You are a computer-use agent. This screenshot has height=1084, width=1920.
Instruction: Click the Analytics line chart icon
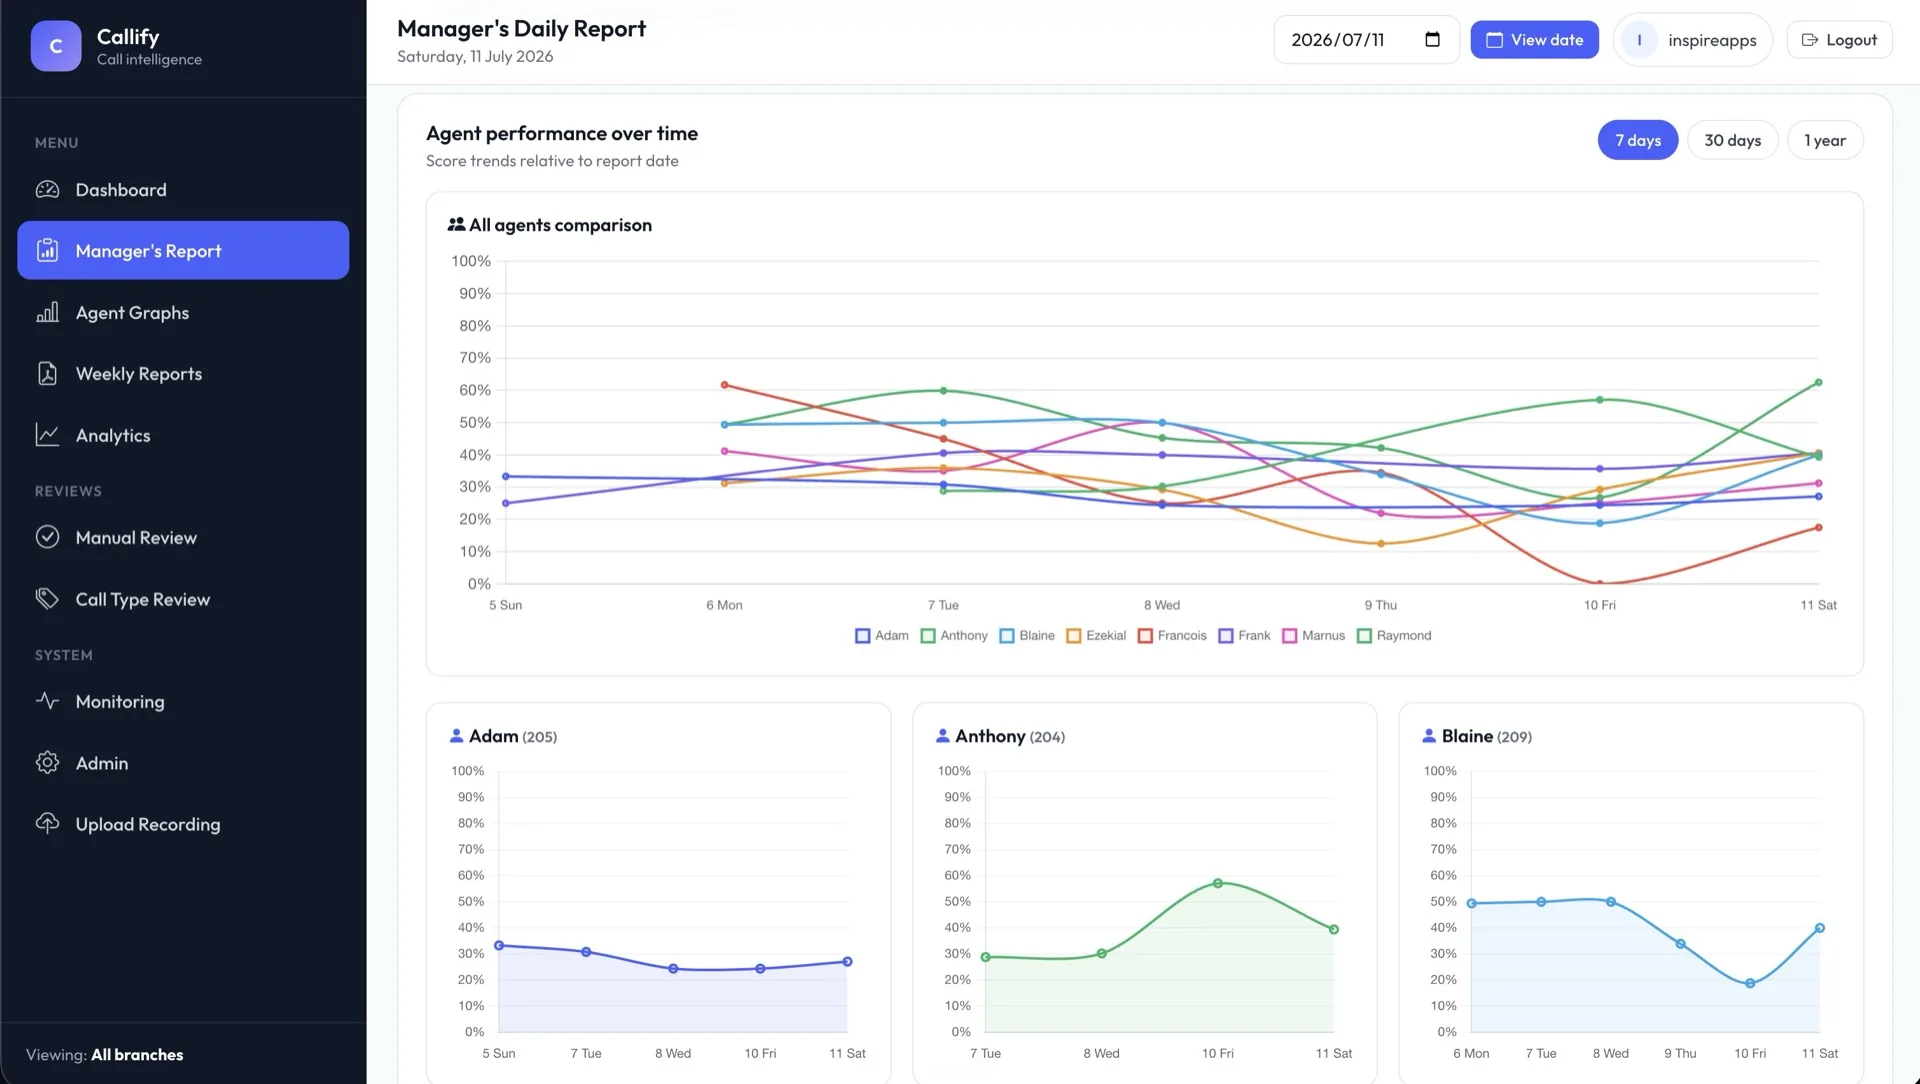(x=47, y=435)
